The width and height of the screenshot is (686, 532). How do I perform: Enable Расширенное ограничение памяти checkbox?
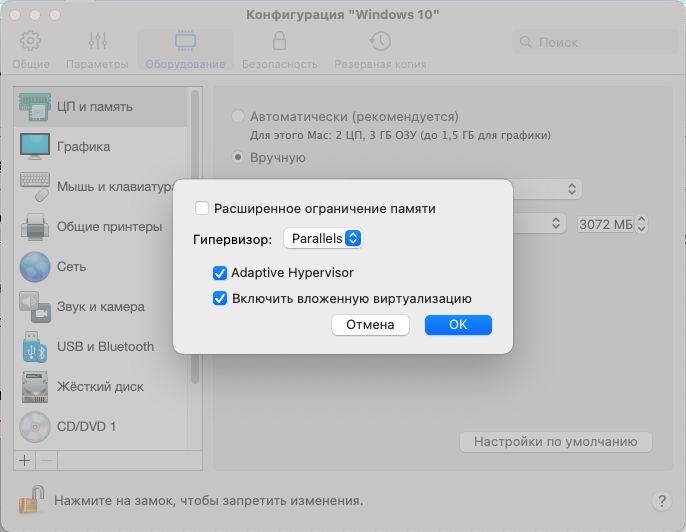pos(202,209)
